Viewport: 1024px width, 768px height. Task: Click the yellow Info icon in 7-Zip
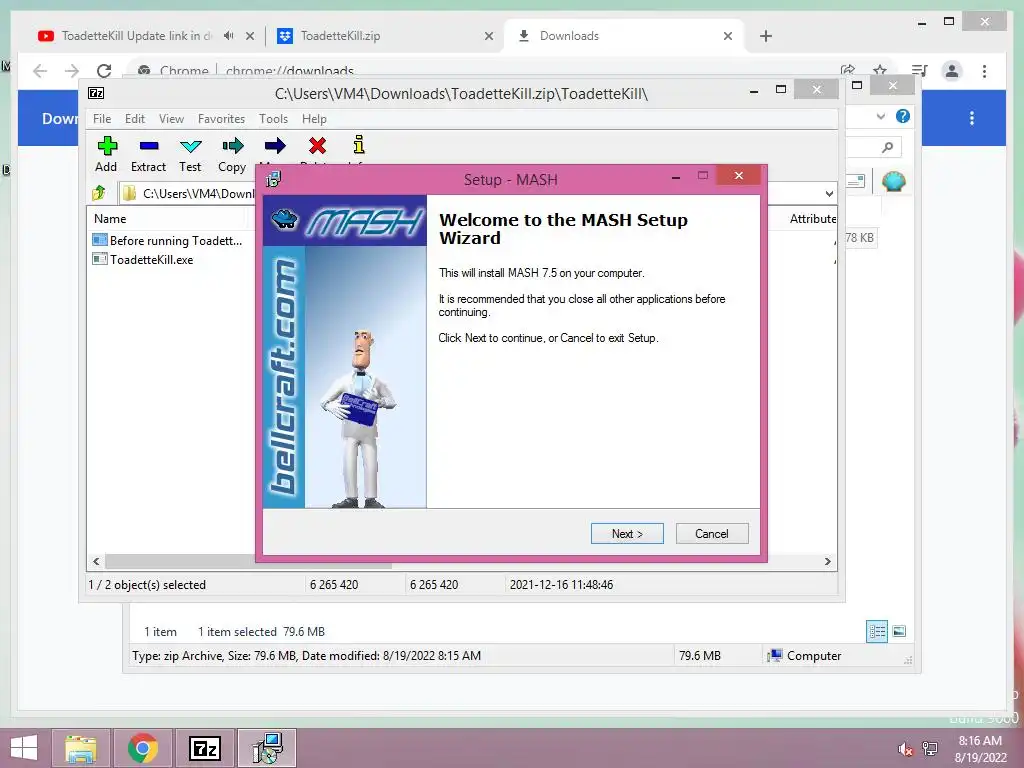click(x=359, y=145)
